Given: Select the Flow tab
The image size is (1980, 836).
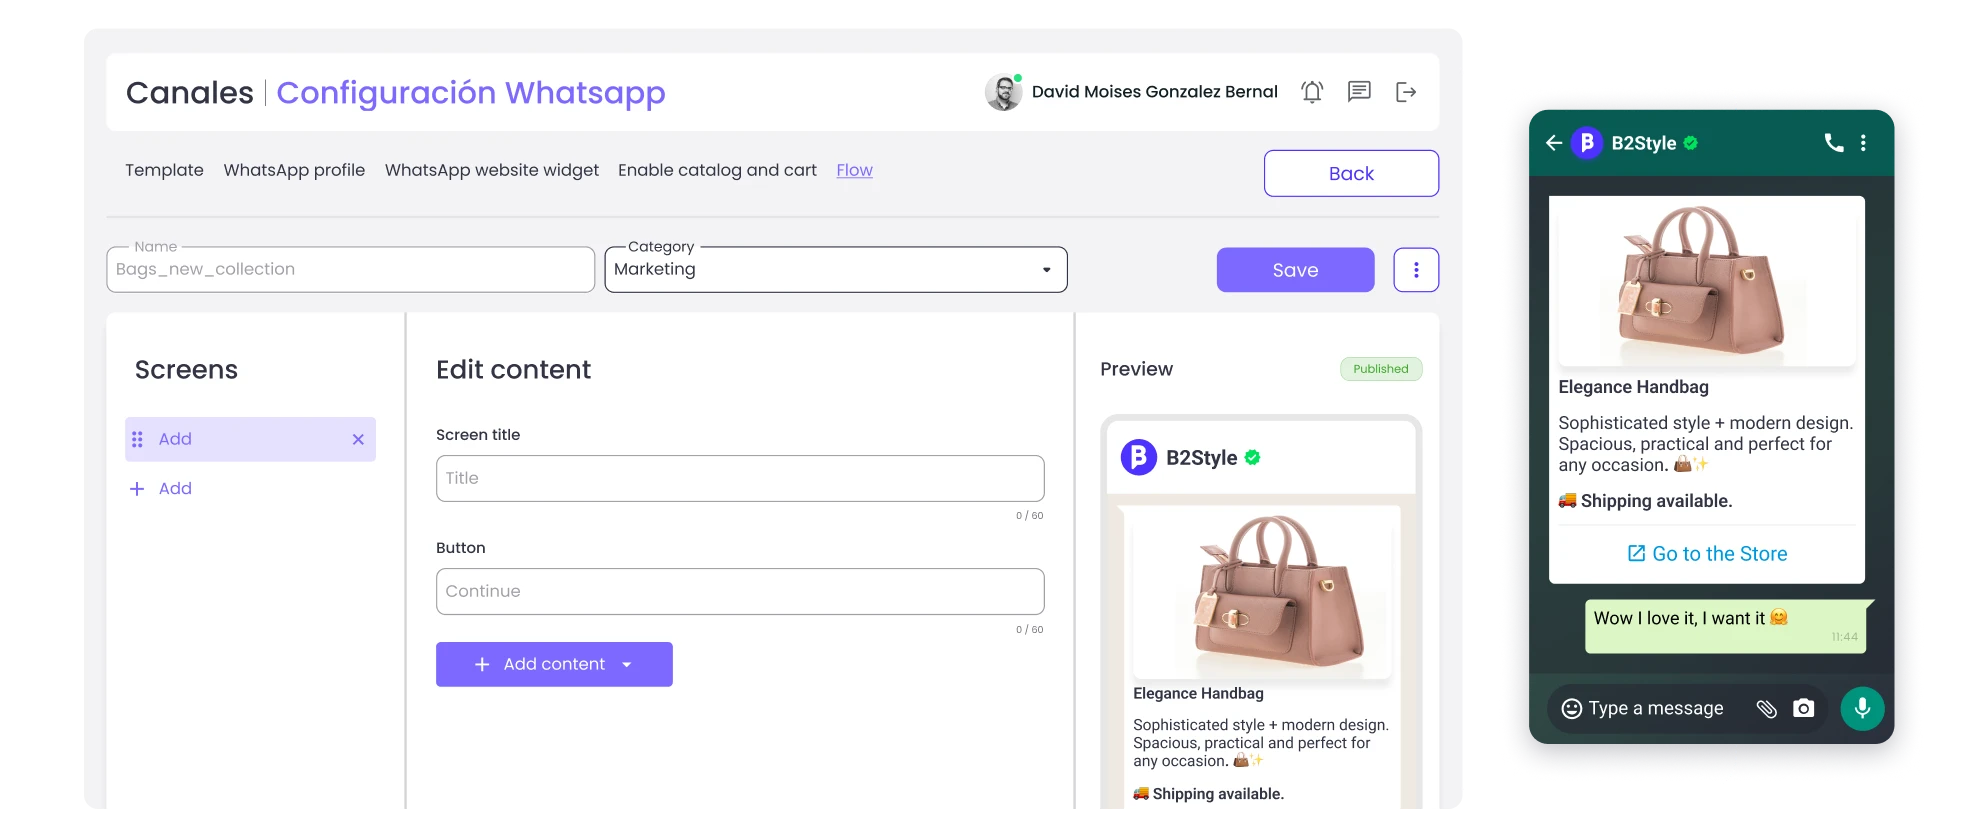Looking at the screenshot, I should point(855,170).
